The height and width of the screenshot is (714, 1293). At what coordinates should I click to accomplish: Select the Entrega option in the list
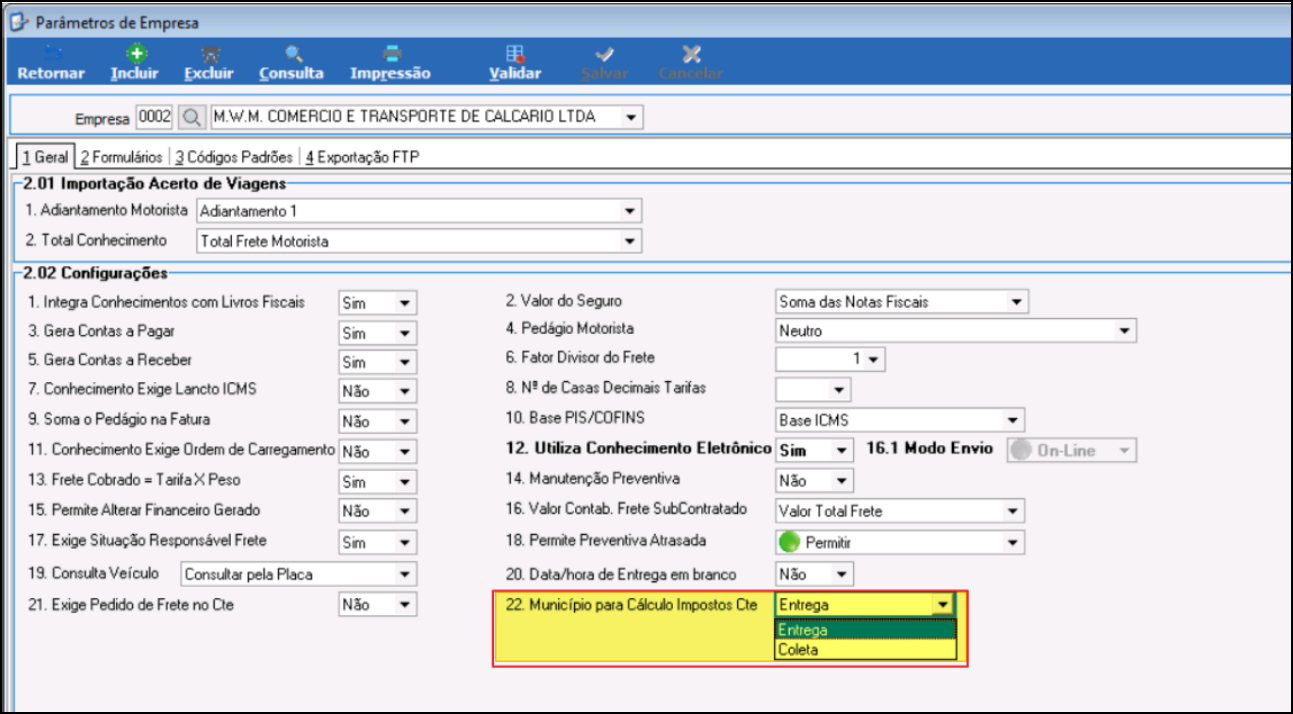point(866,630)
